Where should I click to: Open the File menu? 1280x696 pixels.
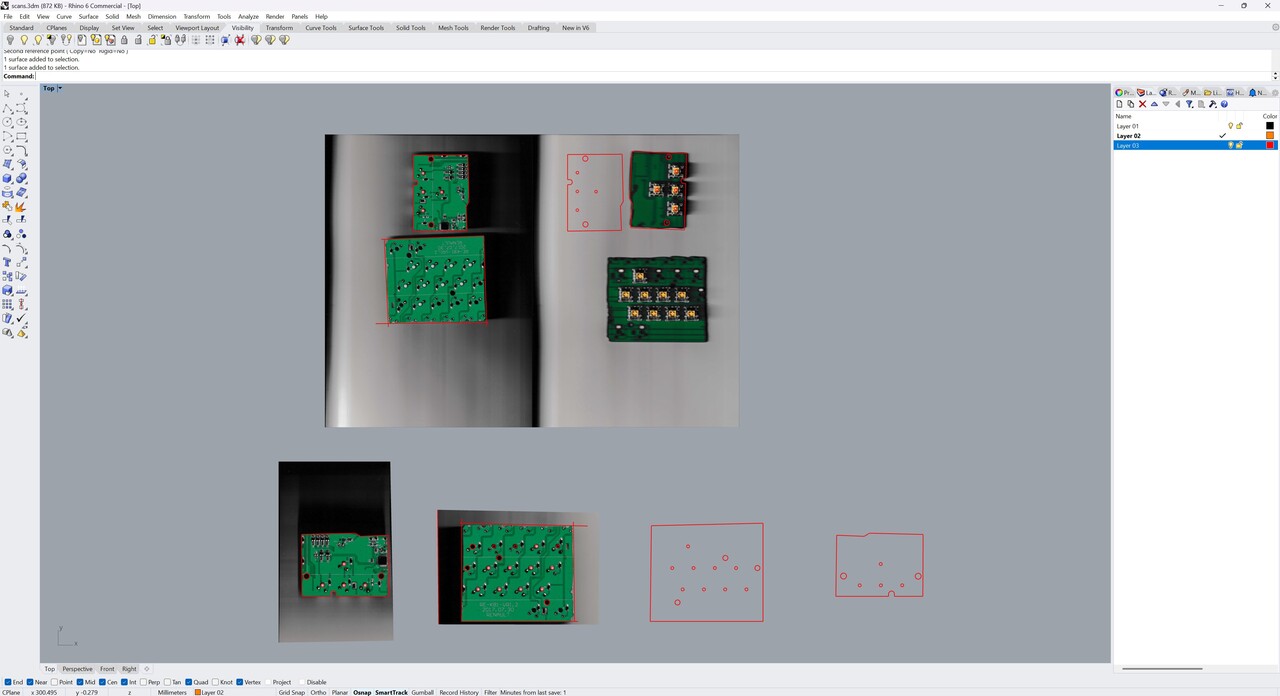coord(8,16)
